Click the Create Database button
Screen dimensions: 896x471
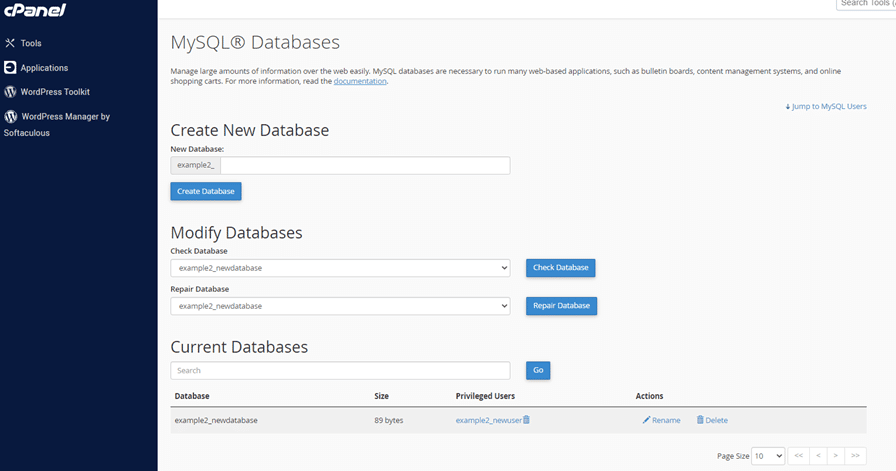[206, 191]
